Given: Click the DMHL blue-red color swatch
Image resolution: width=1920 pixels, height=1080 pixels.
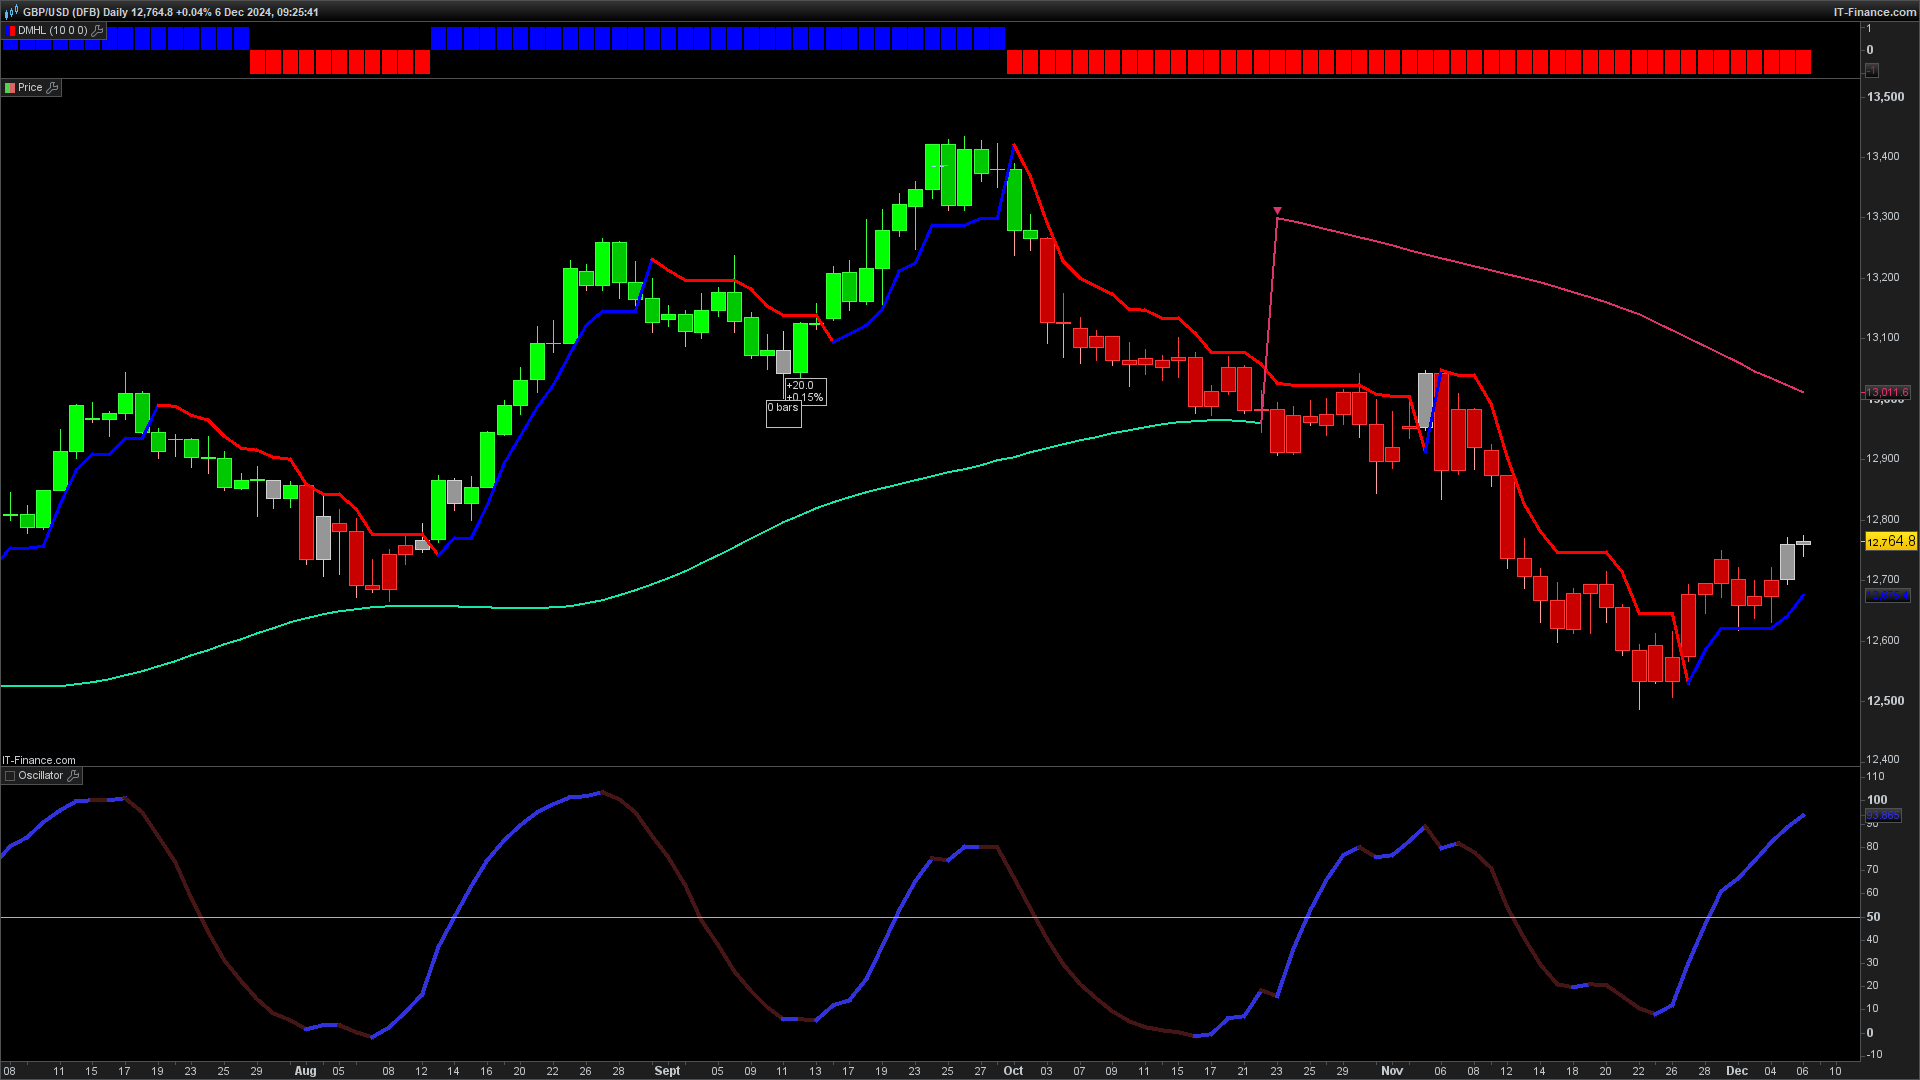Looking at the screenshot, I should (10, 31).
